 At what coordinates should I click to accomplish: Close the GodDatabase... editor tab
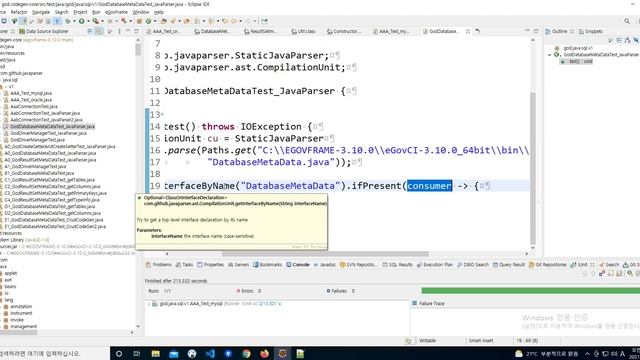click(468, 31)
